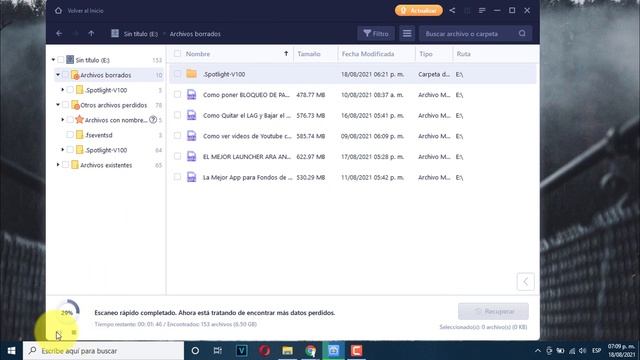Collapse the Sin título (E:) tree node
This screenshot has width=640, height=360.
(53, 60)
